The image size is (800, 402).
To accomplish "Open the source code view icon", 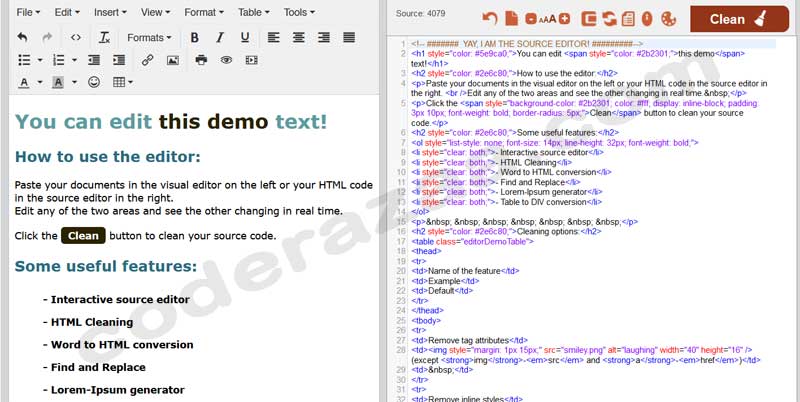I will point(76,37).
